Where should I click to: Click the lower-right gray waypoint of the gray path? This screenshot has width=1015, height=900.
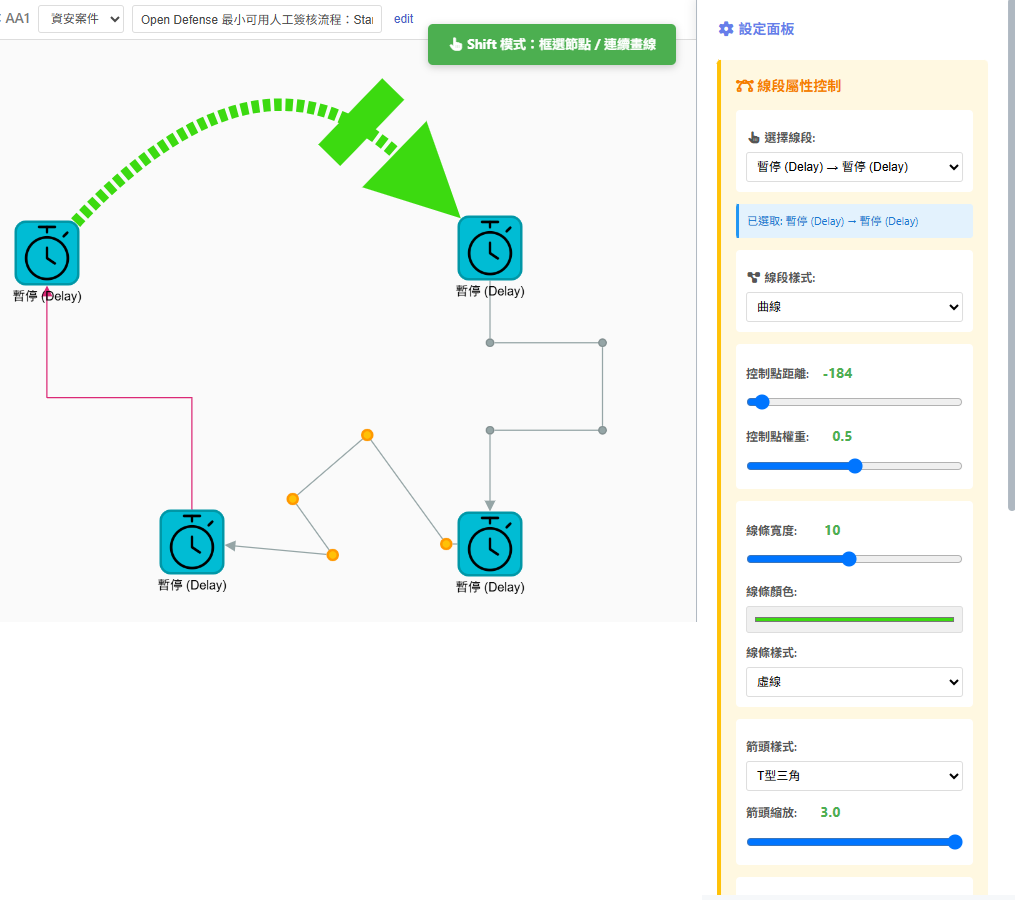point(603,431)
